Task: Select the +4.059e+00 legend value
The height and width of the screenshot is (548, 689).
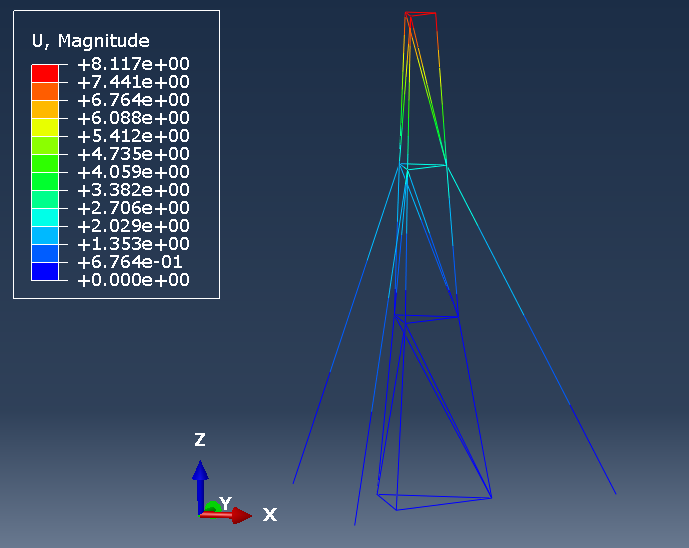Action: click(133, 172)
